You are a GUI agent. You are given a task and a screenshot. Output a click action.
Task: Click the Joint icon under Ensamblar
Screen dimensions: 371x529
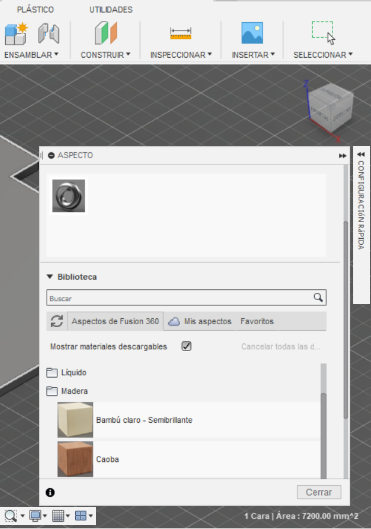coord(49,33)
